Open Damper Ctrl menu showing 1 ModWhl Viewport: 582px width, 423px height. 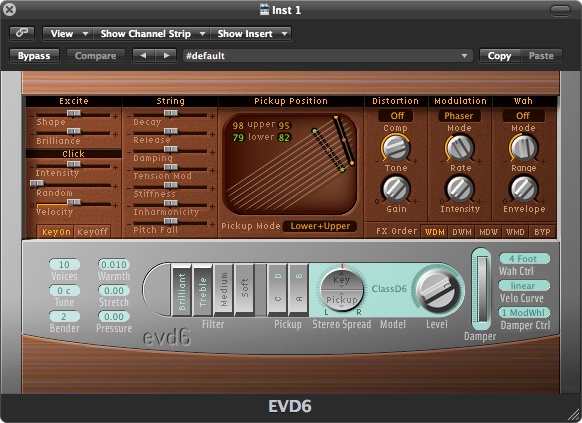(524, 312)
